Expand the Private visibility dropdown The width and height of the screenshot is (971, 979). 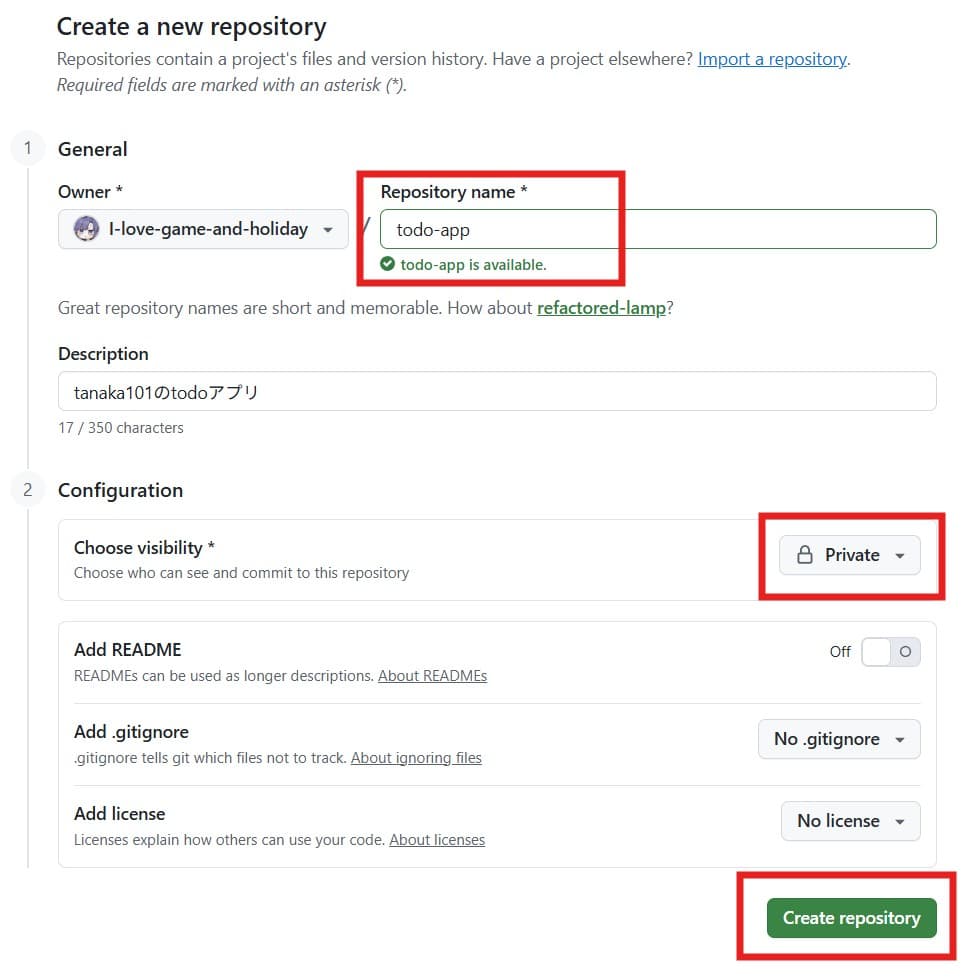850,555
